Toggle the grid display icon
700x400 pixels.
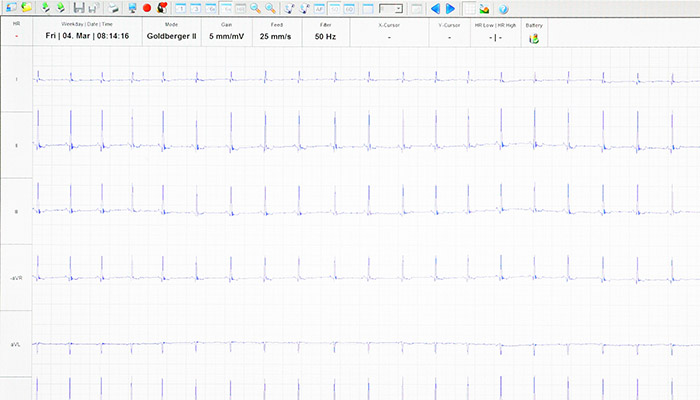468,8
